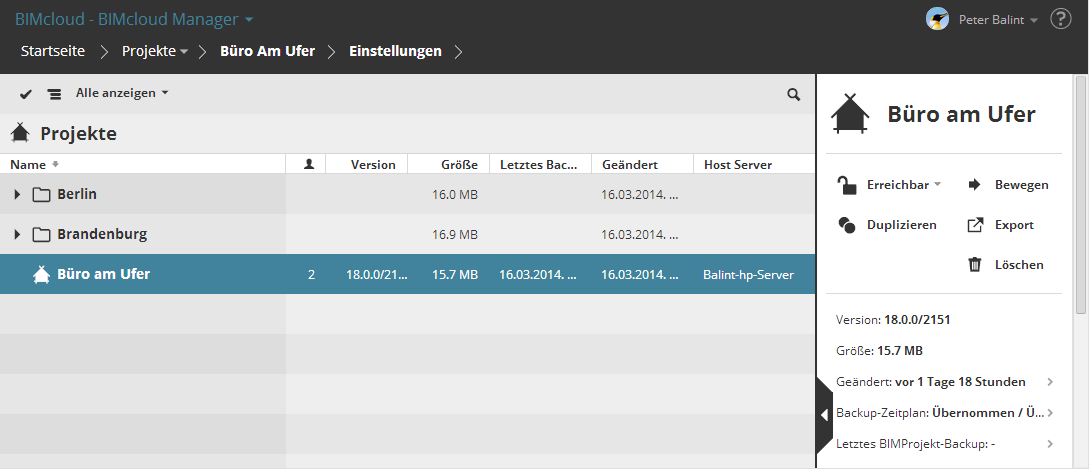Click Büro Am Ufer breadcrumb
The width and height of the screenshot is (1089, 469).
(x=267, y=51)
